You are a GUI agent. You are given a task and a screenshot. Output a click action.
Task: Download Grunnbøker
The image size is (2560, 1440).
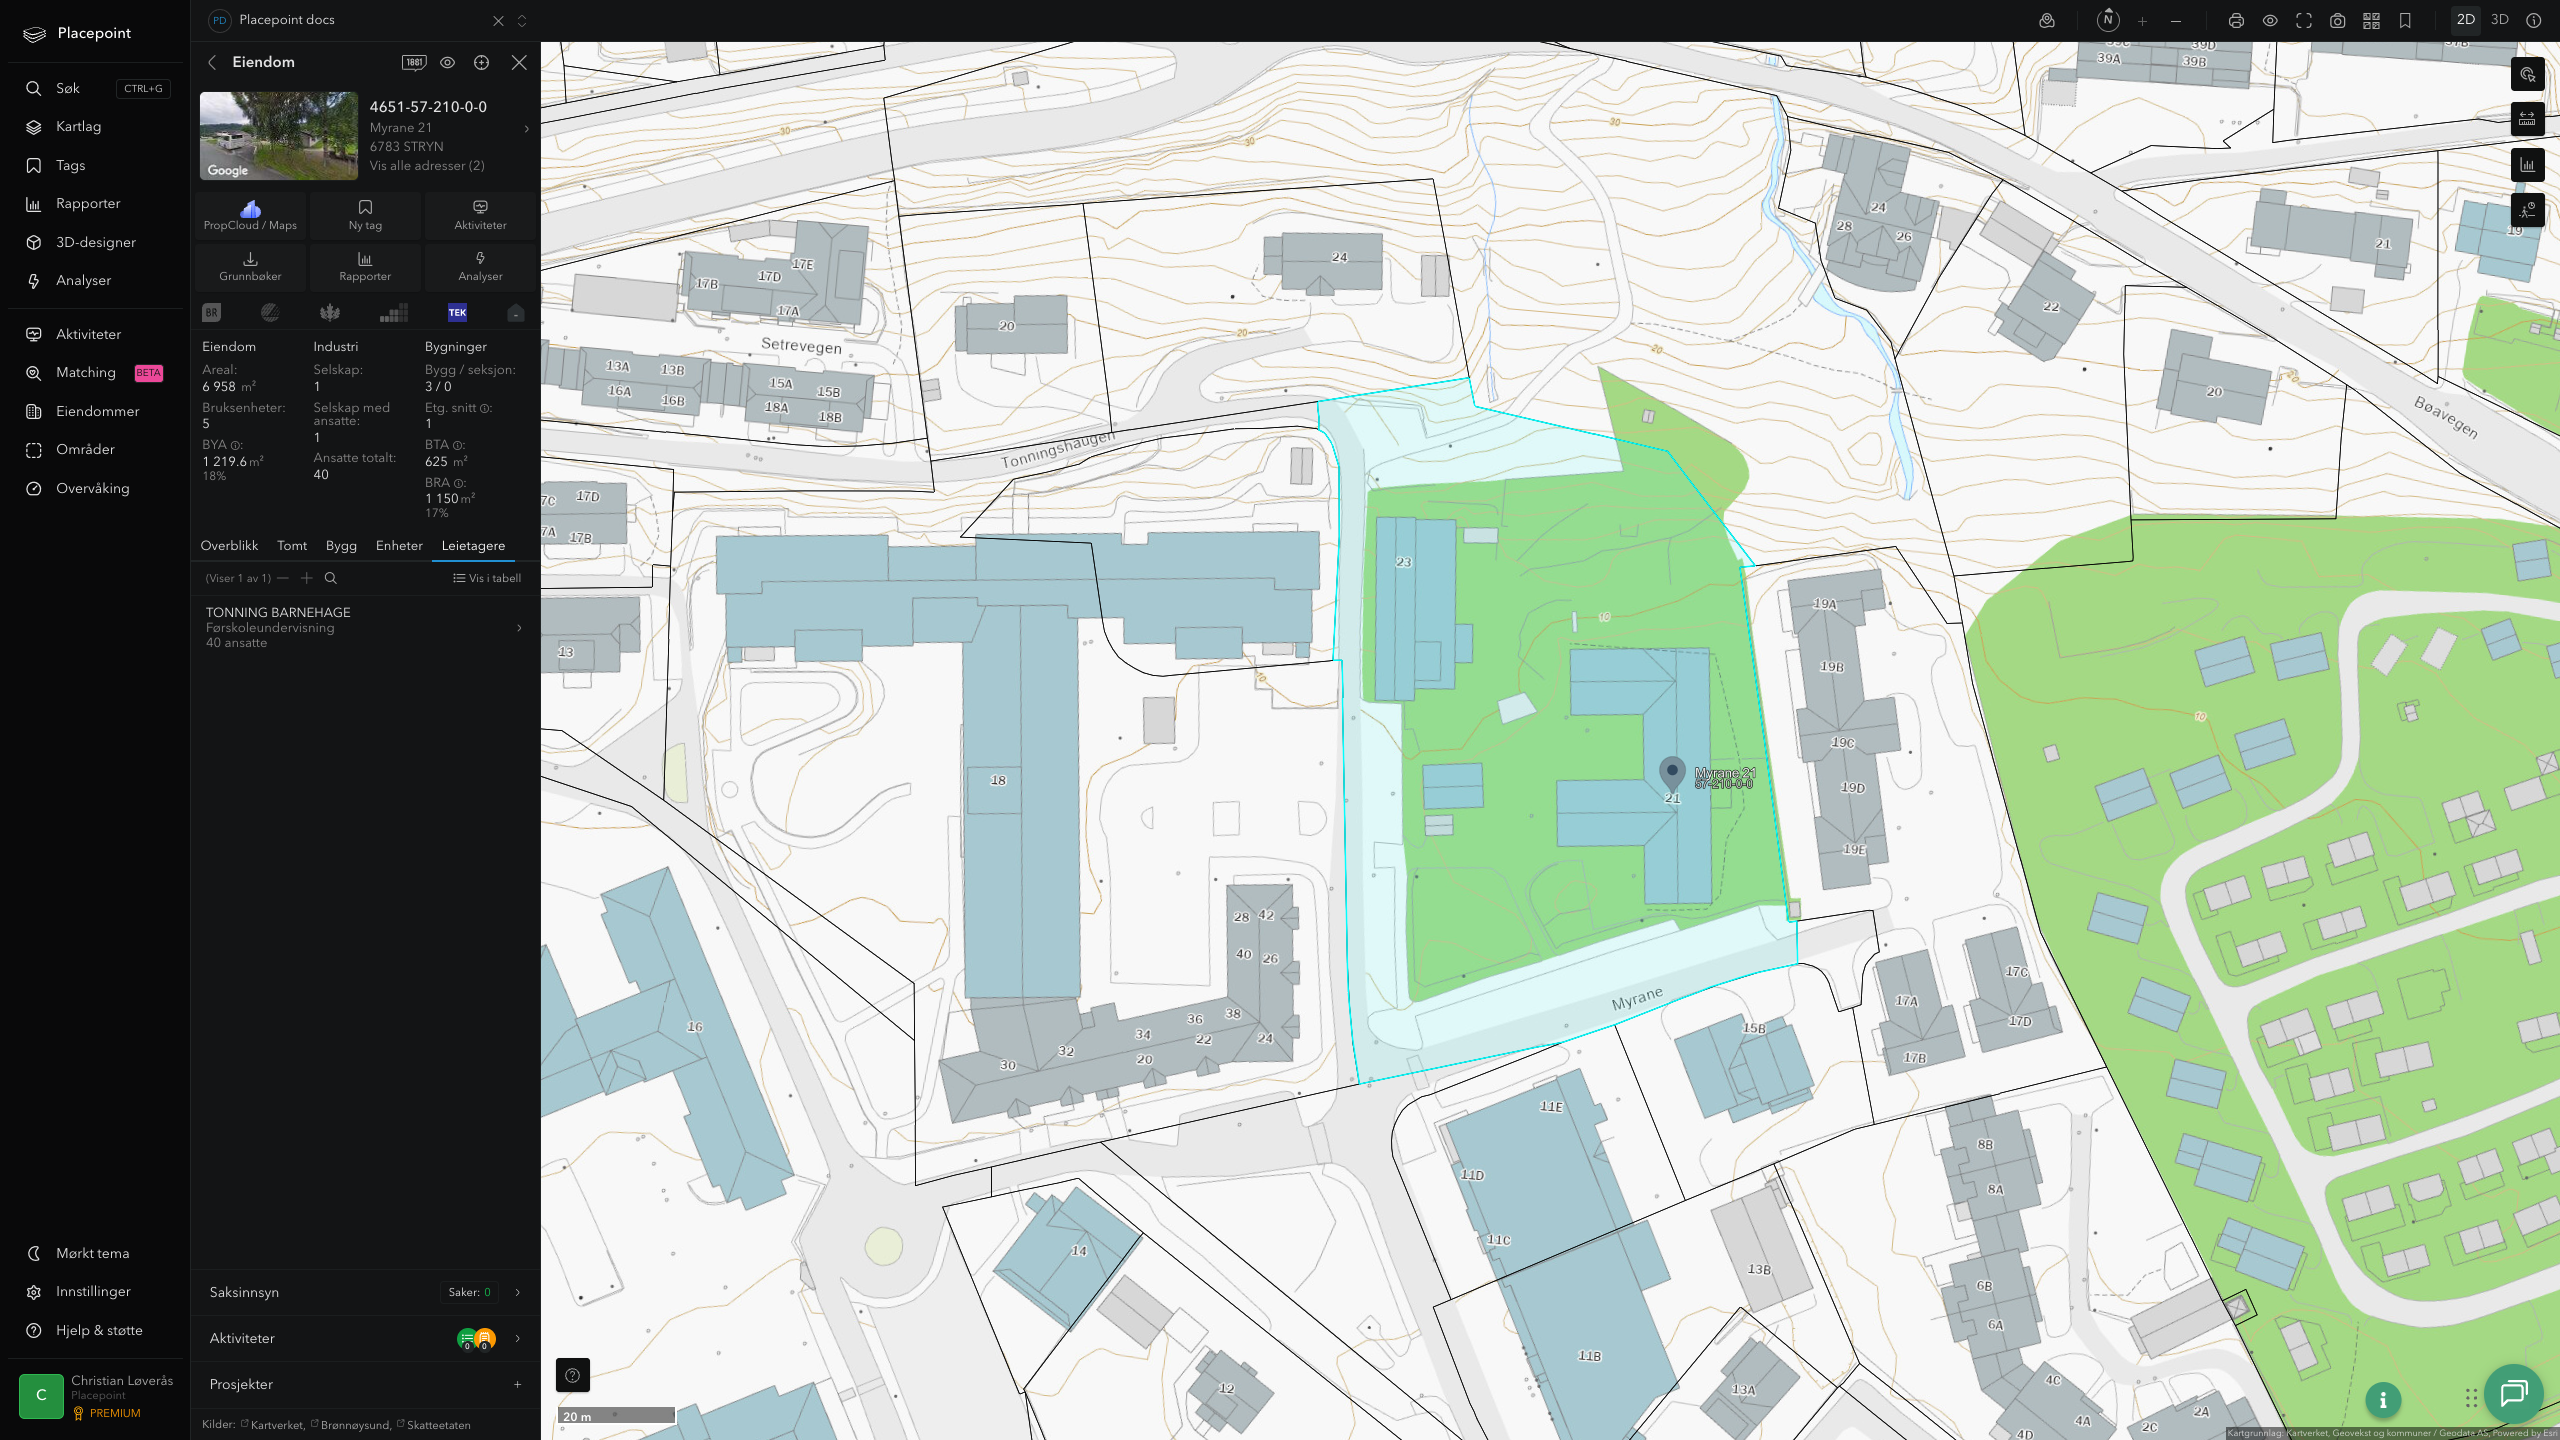click(x=250, y=266)
